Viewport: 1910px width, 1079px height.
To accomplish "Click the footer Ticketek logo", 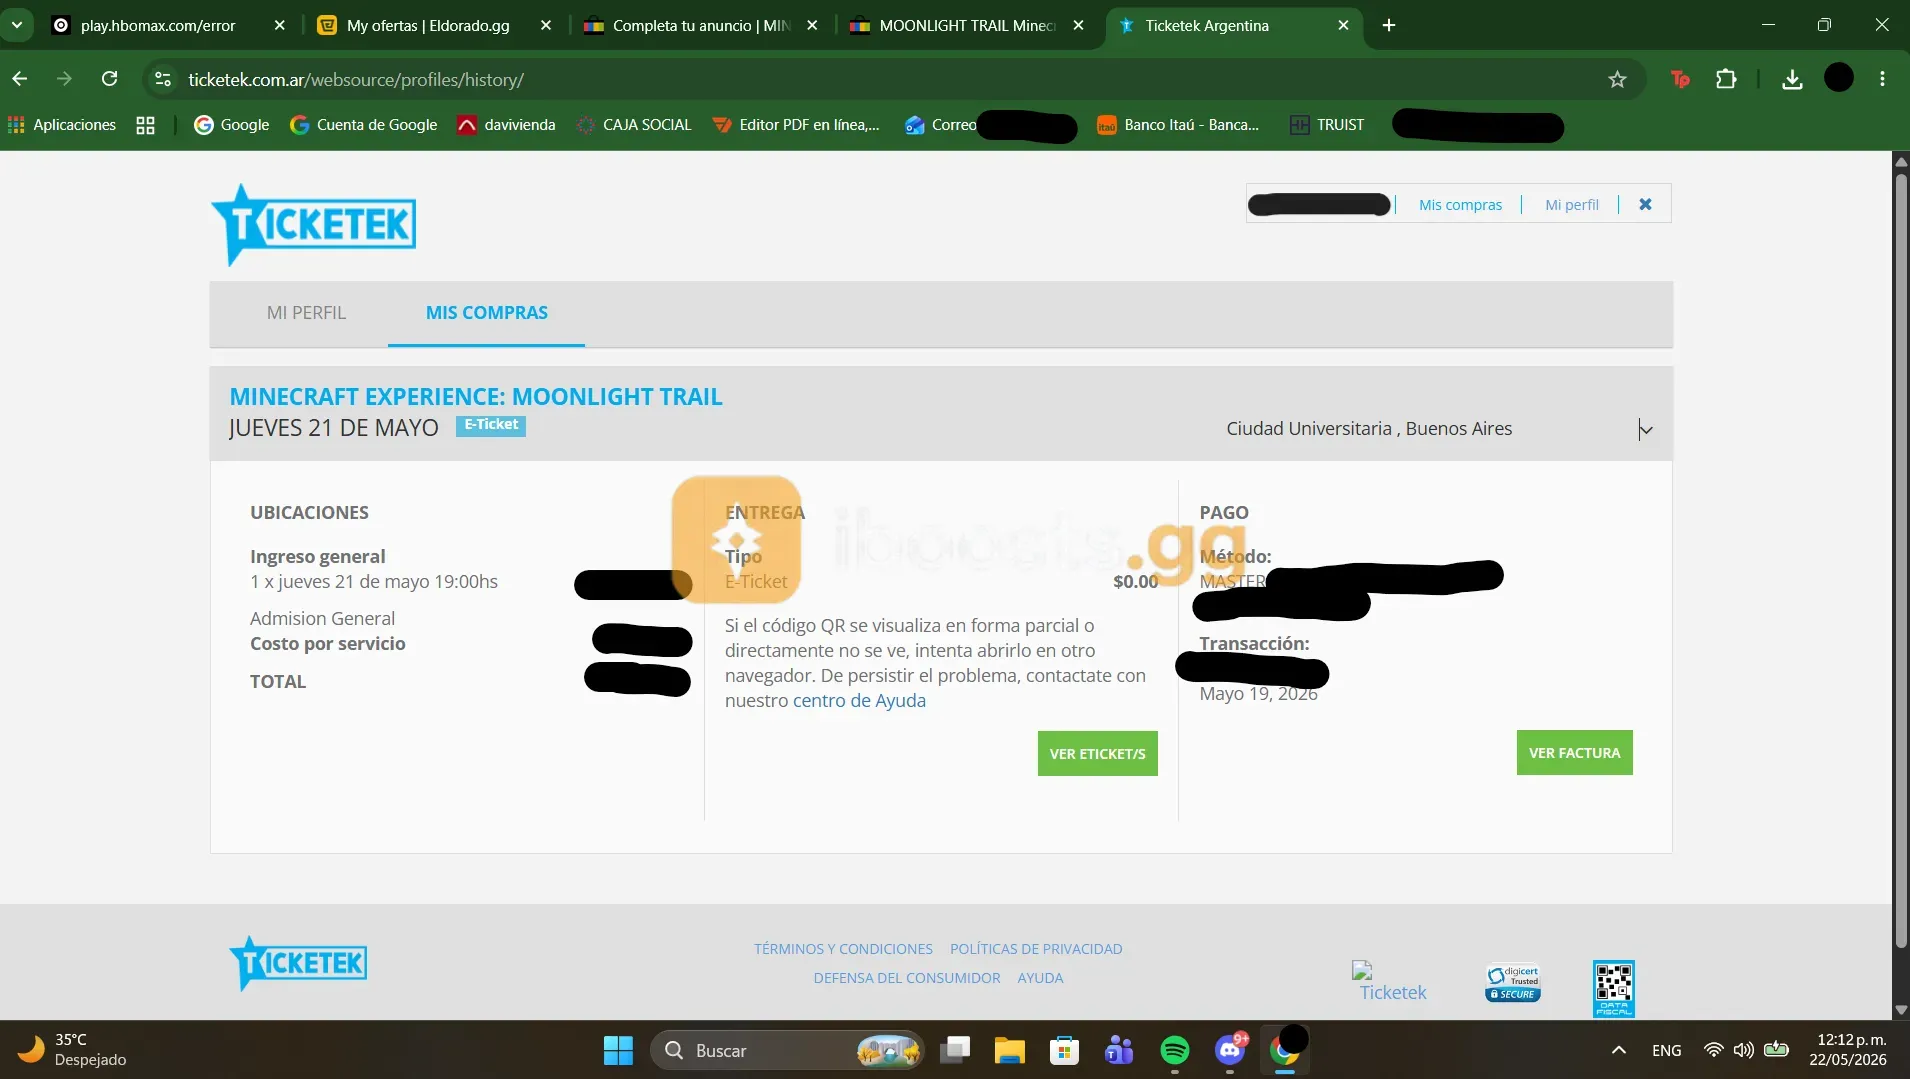I will (298, 964).
